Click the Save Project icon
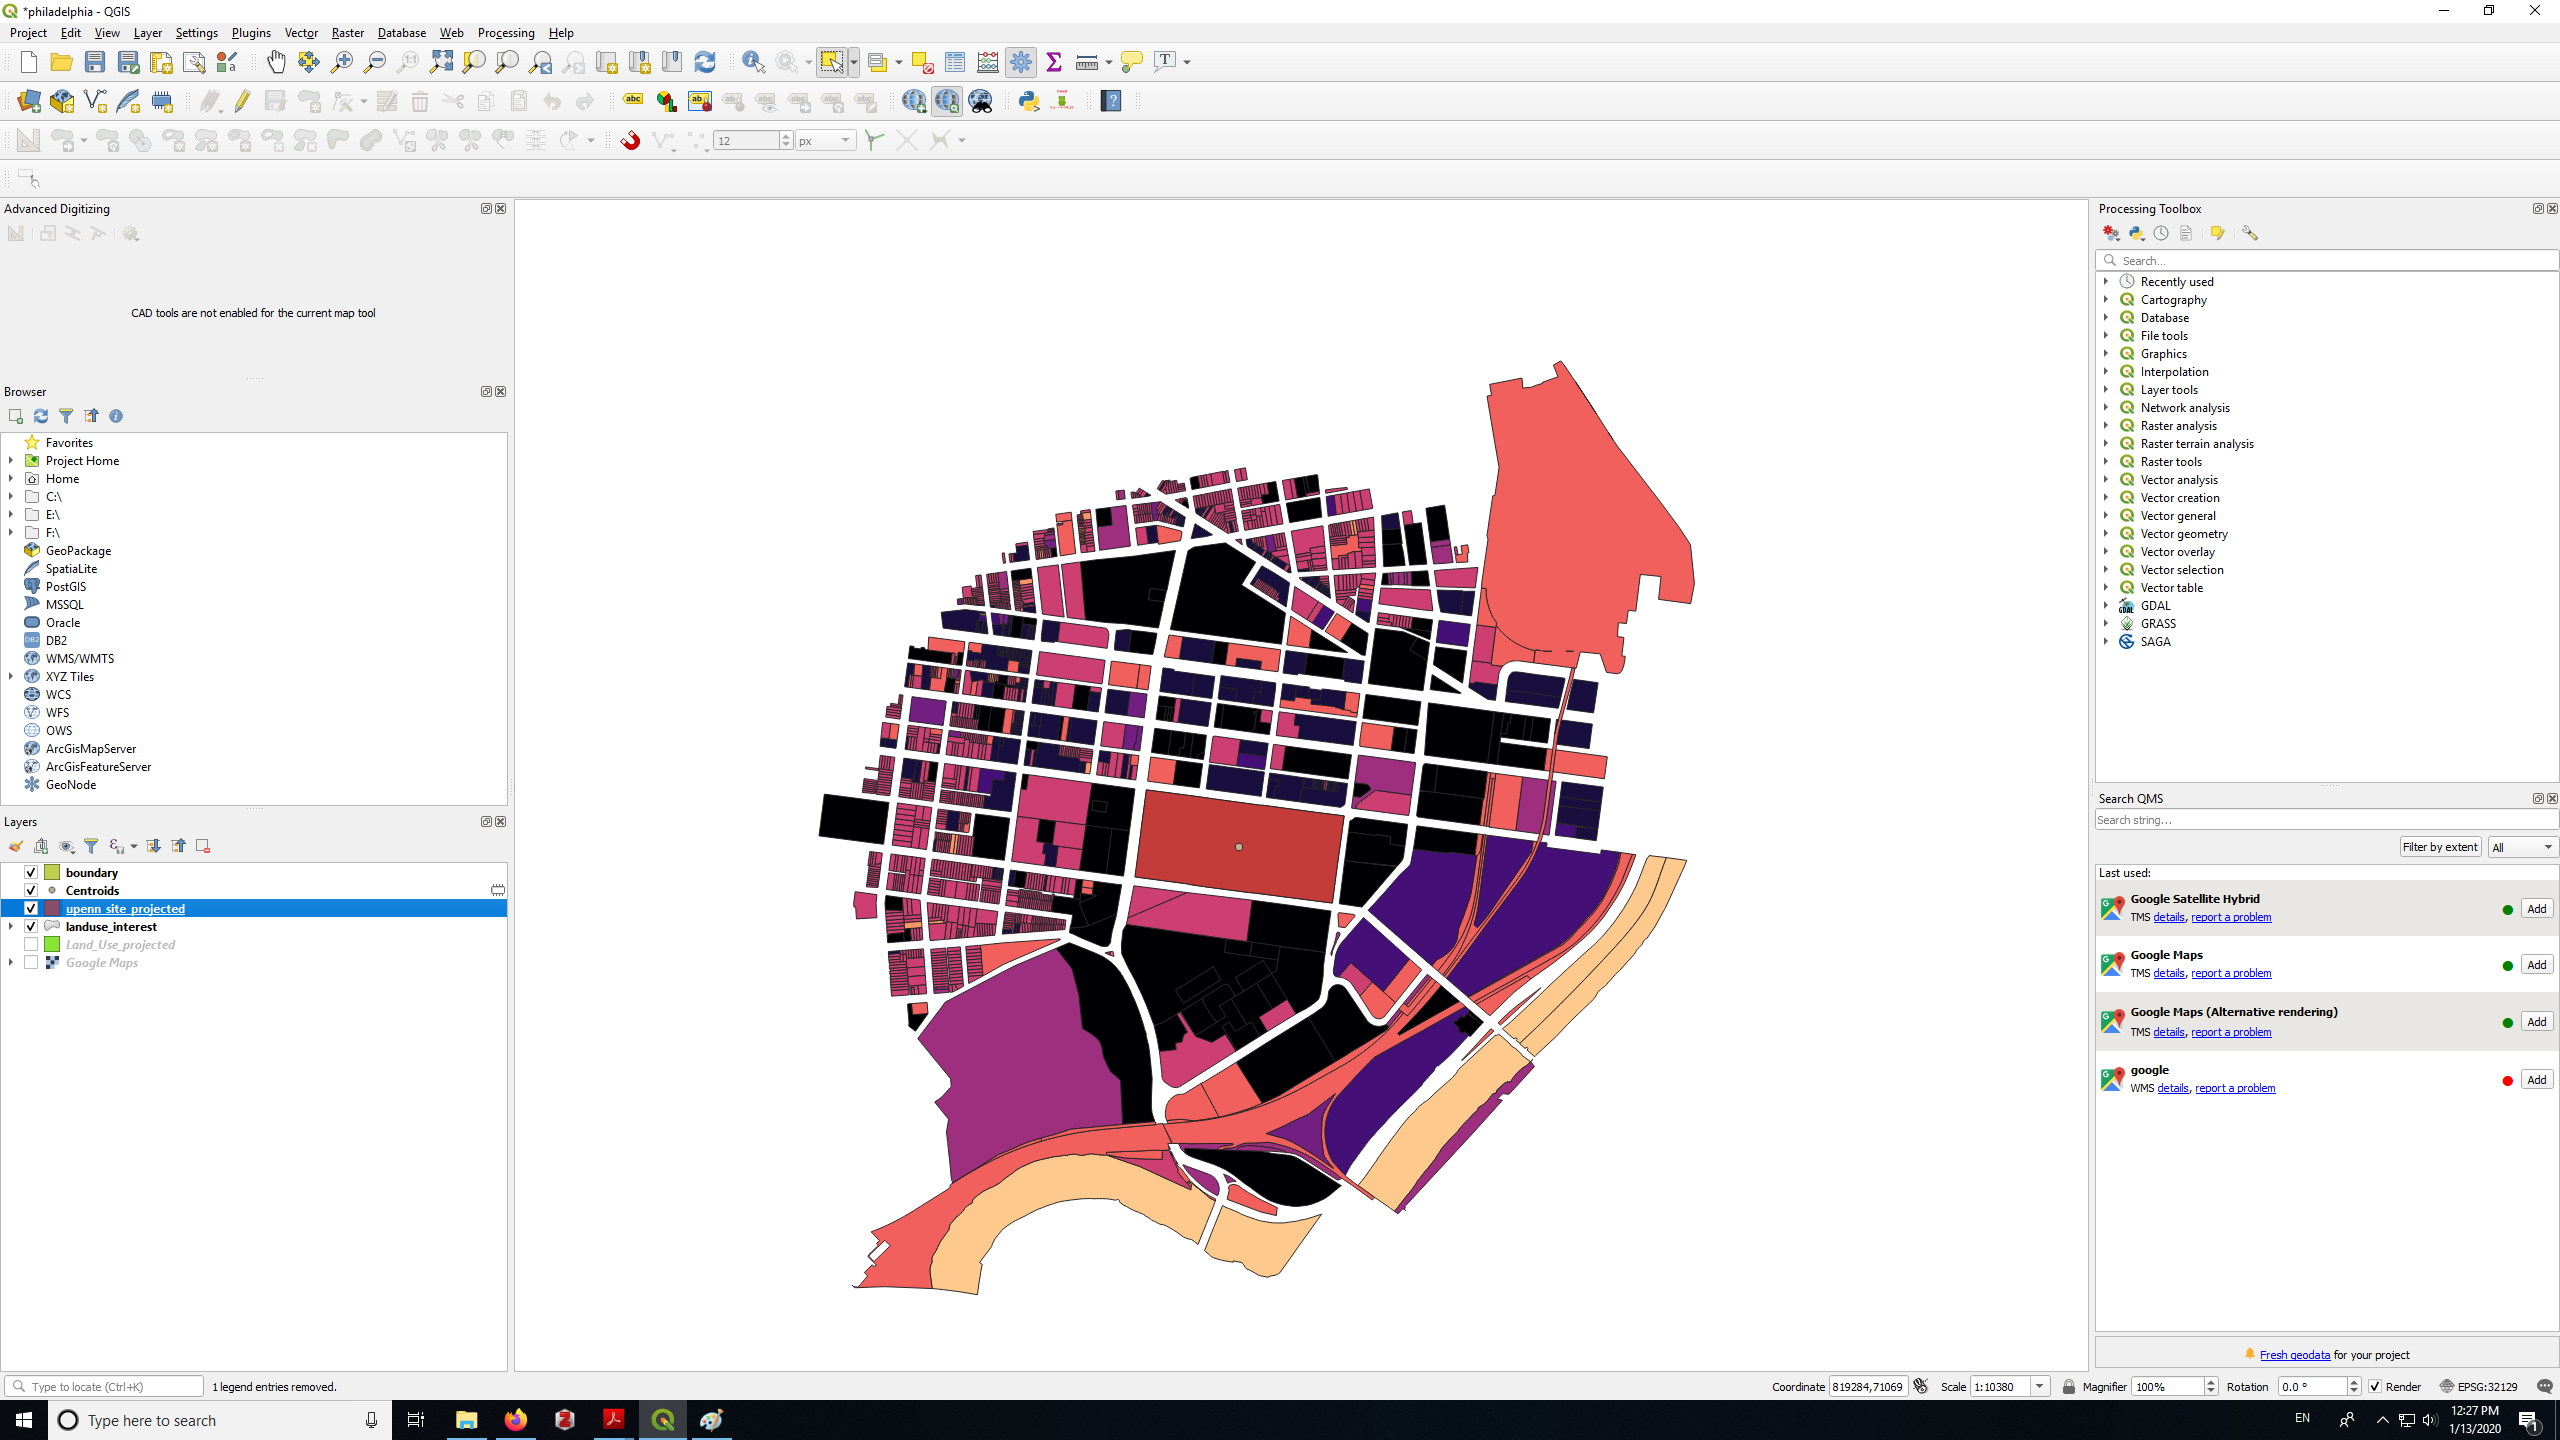Viewport: 2560px width, 1440px height. [x=95, y=62]
